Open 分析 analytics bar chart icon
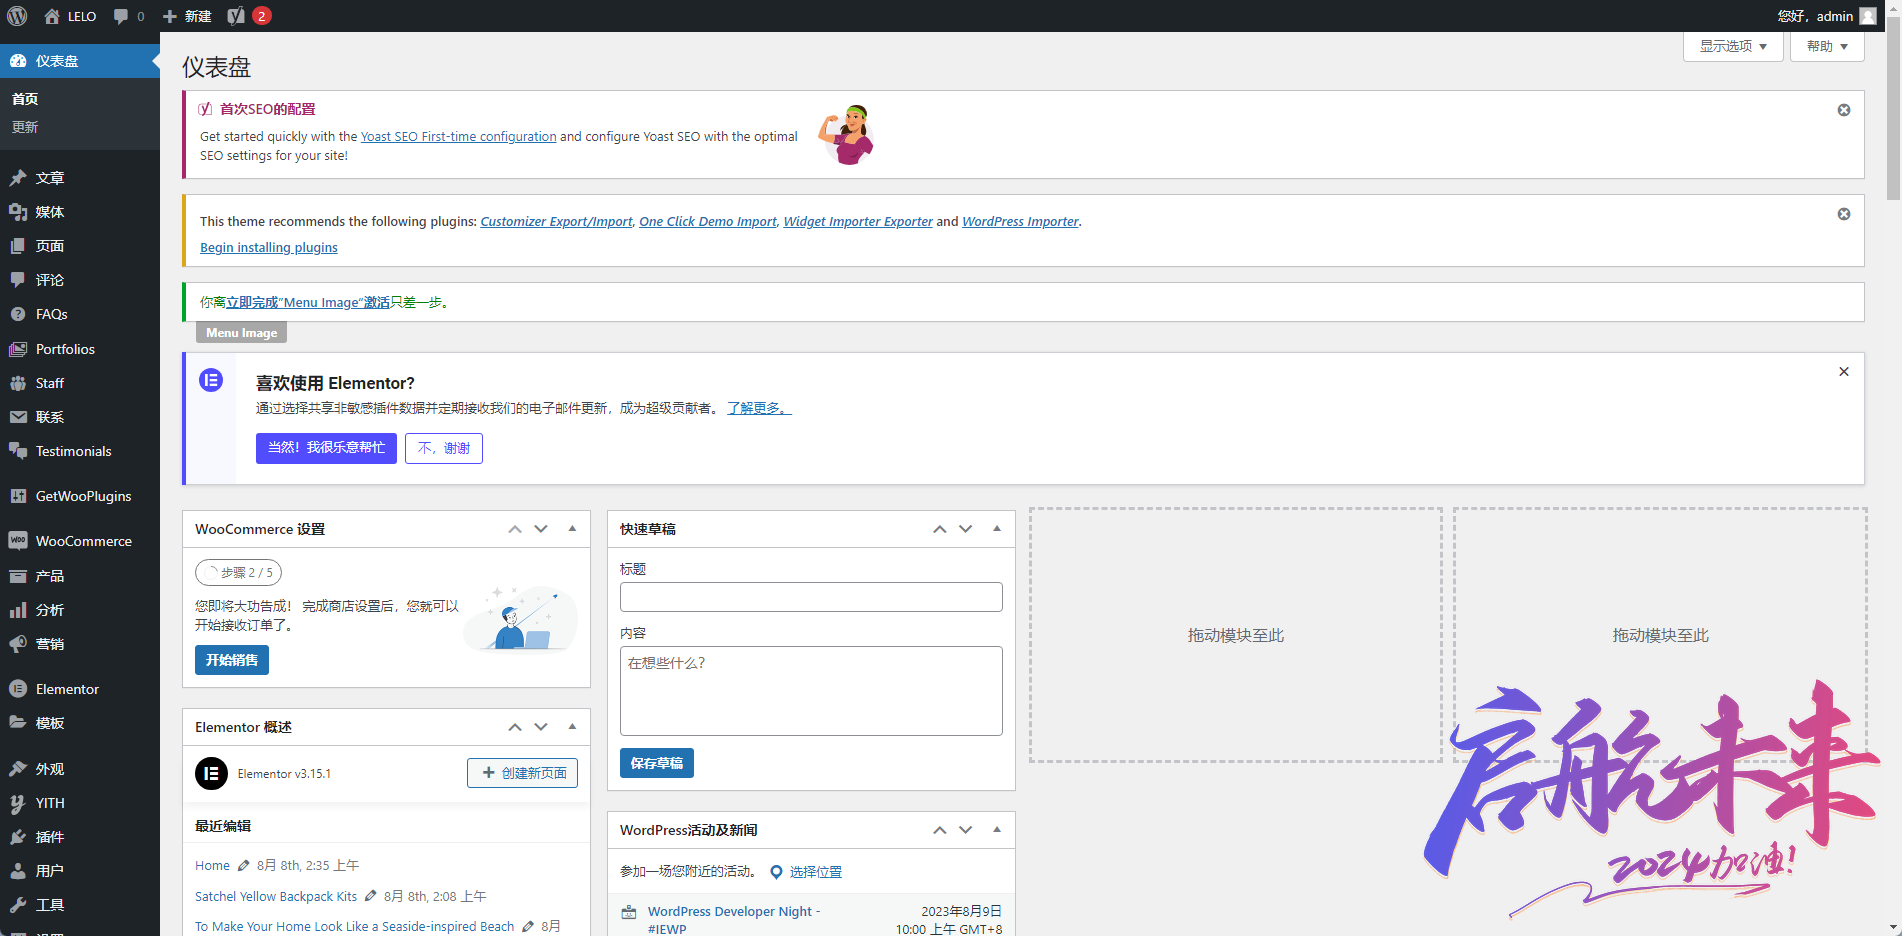Viewport: 1902px width, 936px height. click(18, 610)
